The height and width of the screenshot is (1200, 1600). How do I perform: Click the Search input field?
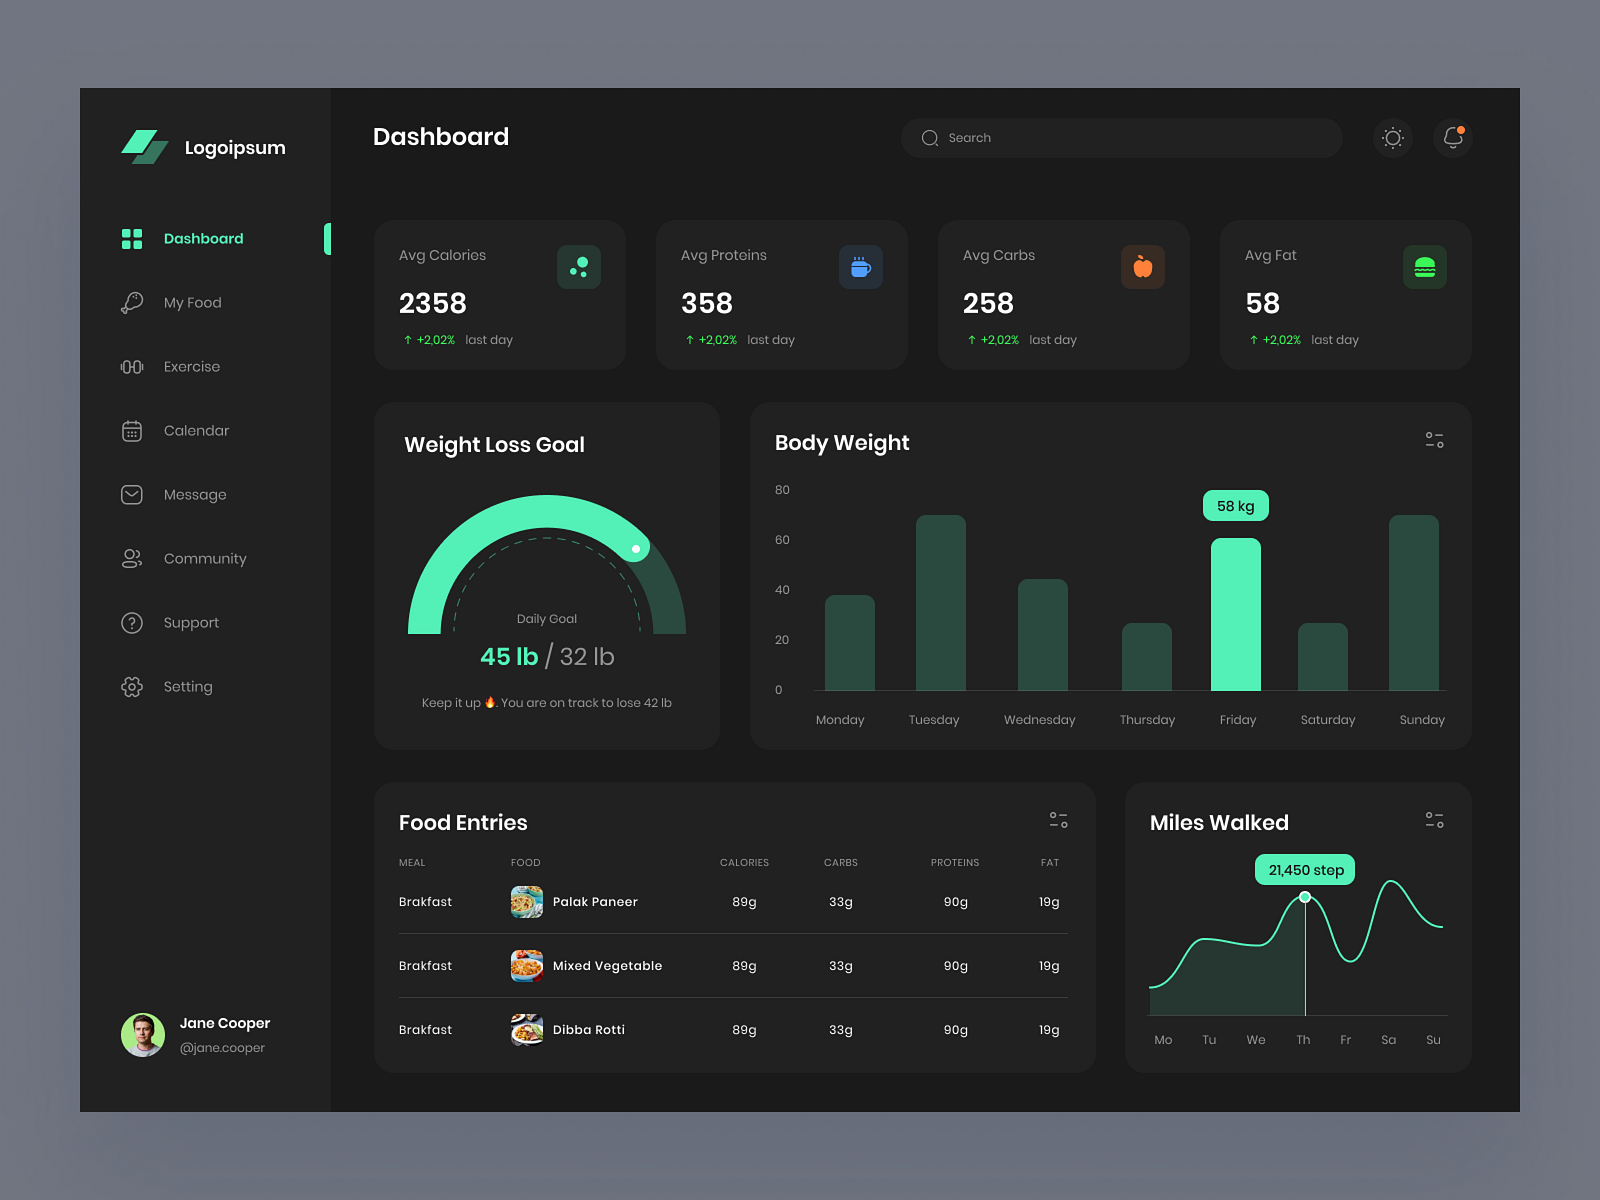point(1120,138)
